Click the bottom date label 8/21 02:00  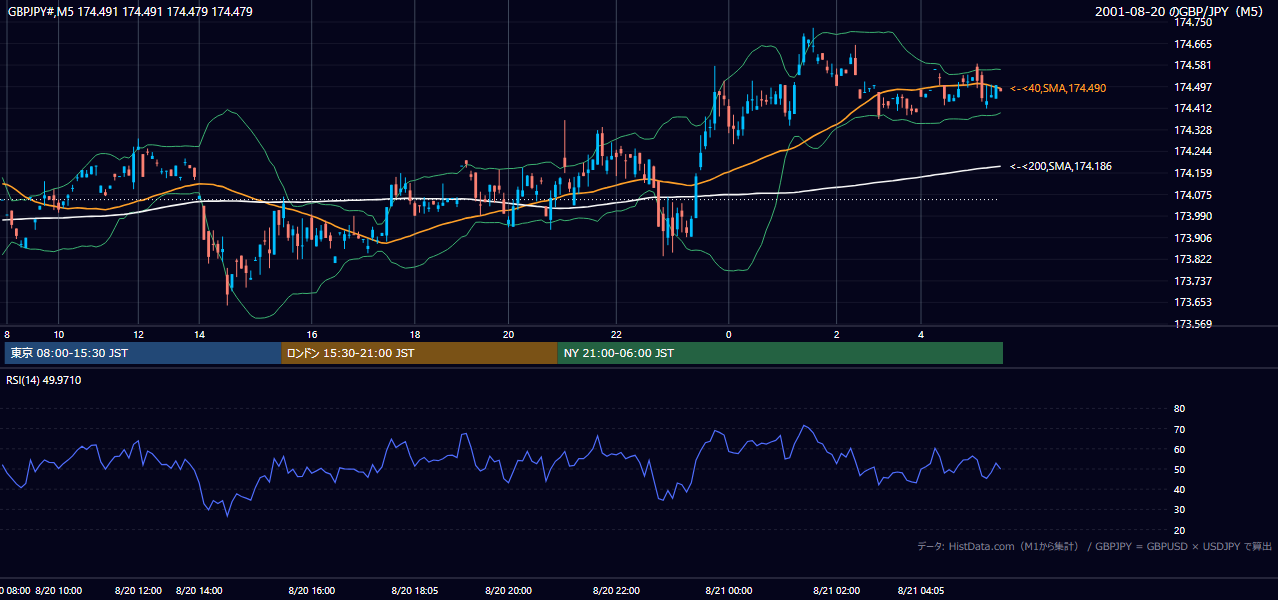836,591
